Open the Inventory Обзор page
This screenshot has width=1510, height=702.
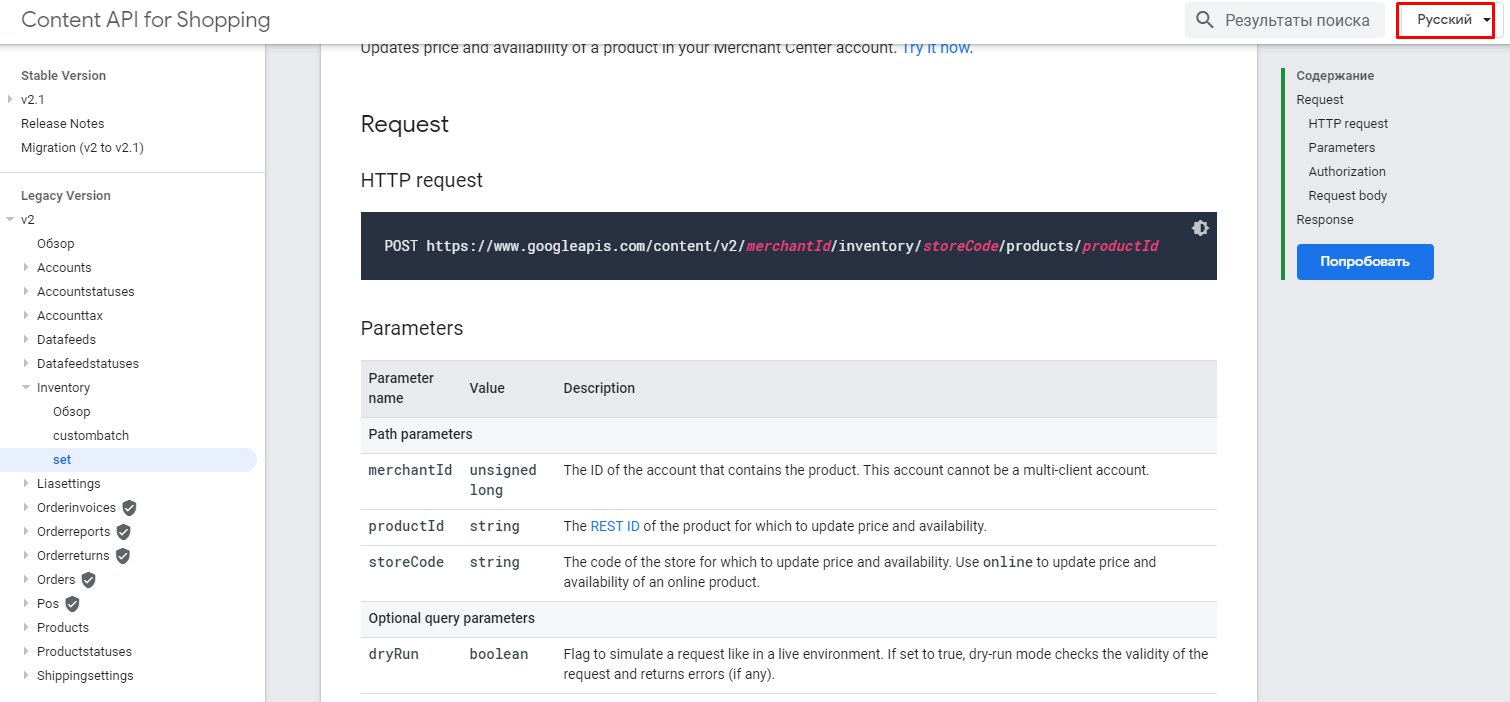[x=72, y=412]
